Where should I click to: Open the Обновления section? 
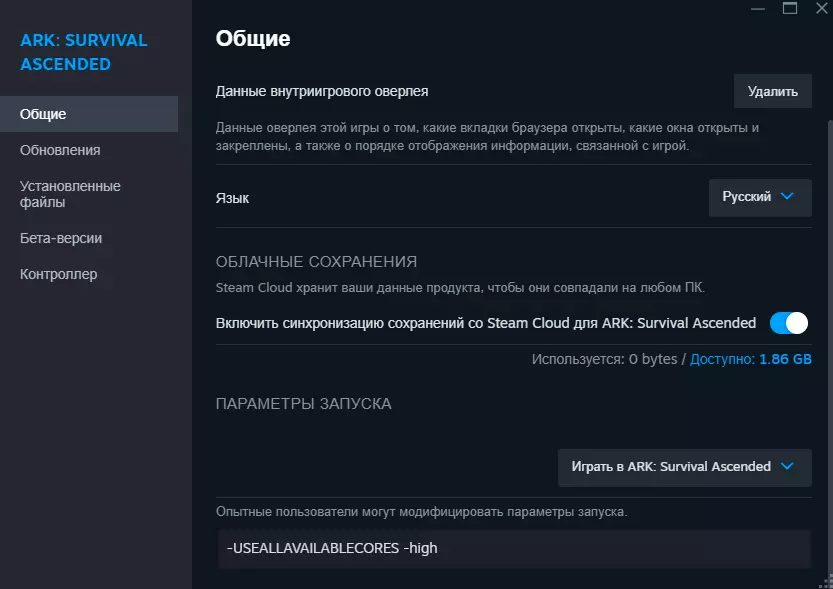[60, 150]
